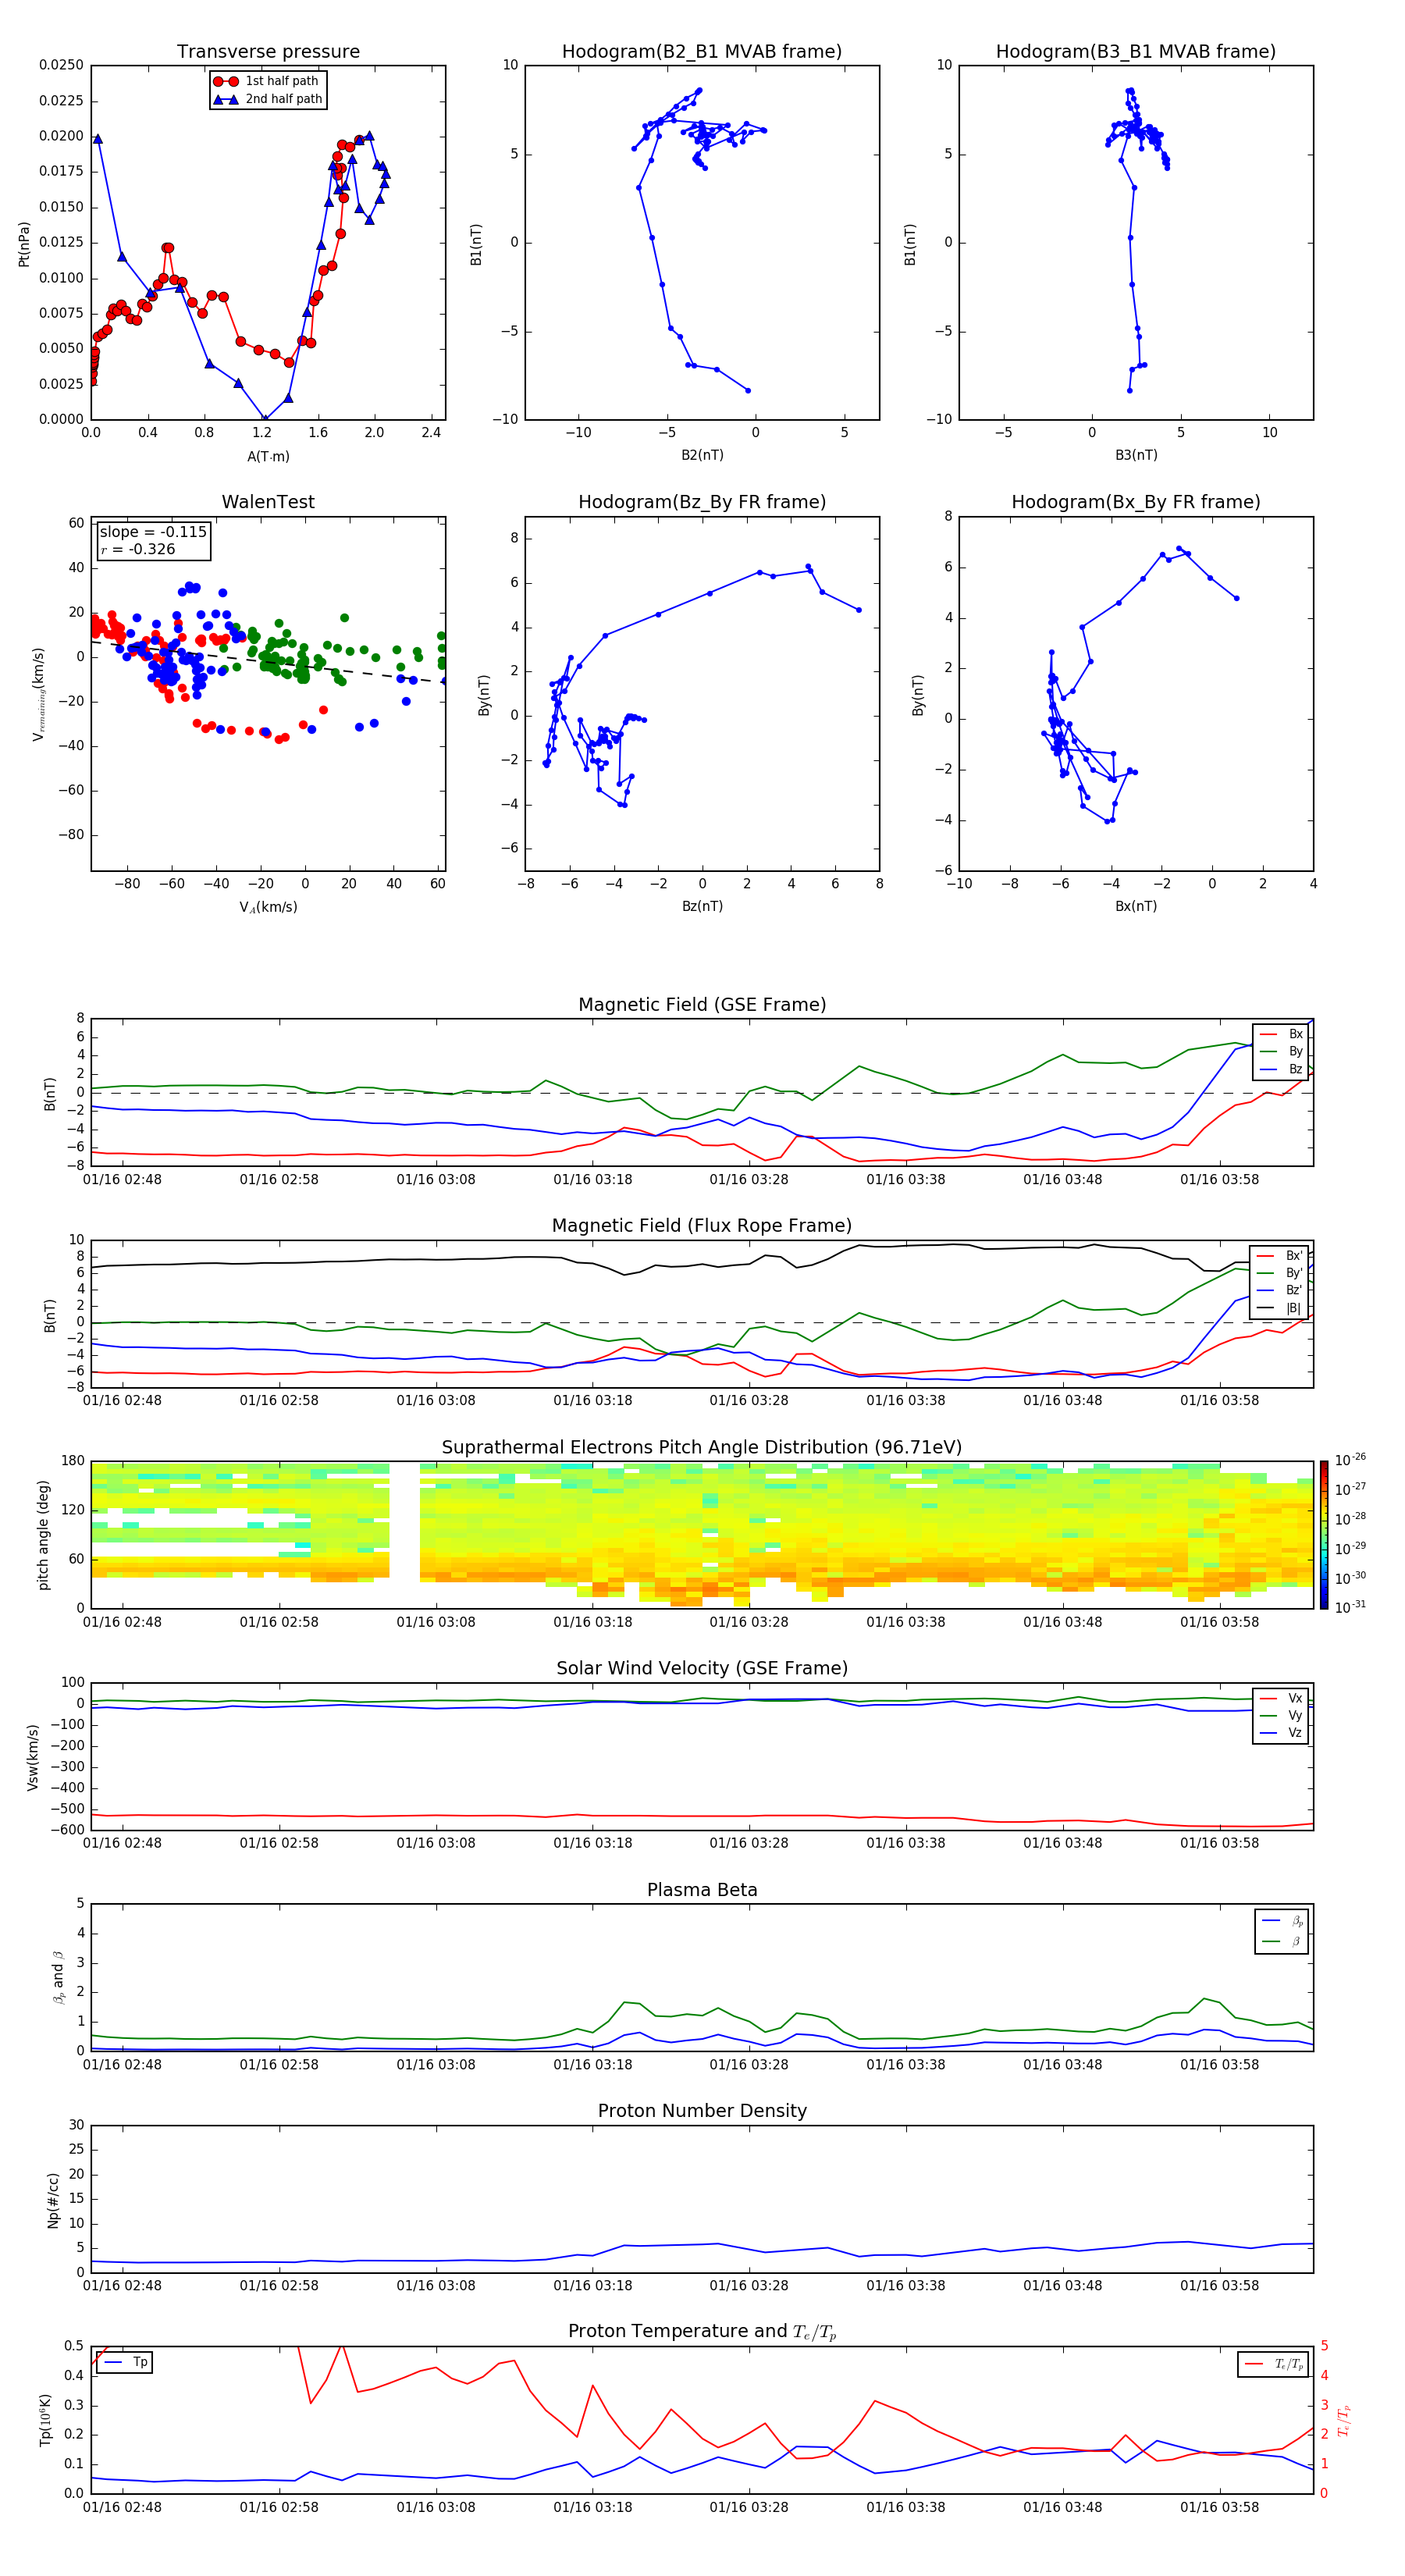Click the Tp(10^6K) y-axis label
Image resolution: width=1405 pixels, height=2576 pixels.
tap(46, 2420)
